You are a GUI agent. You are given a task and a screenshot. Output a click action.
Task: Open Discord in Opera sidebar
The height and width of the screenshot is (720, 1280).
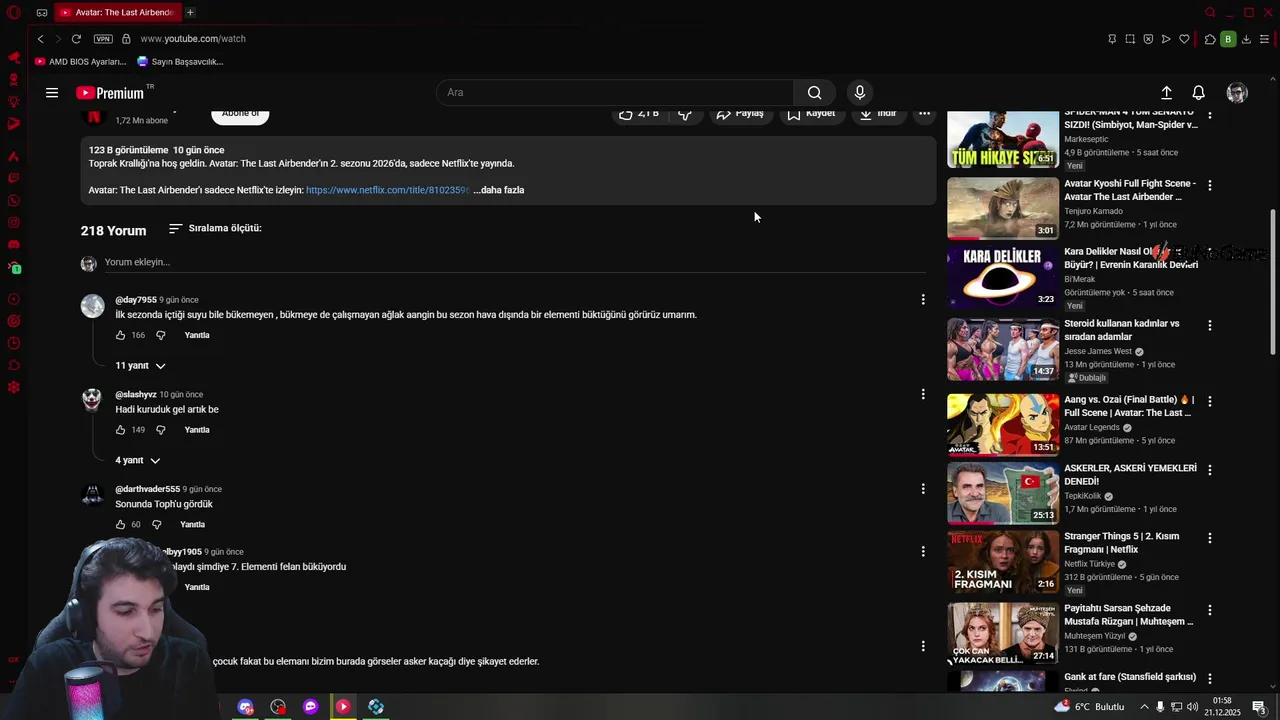point(14,244)
